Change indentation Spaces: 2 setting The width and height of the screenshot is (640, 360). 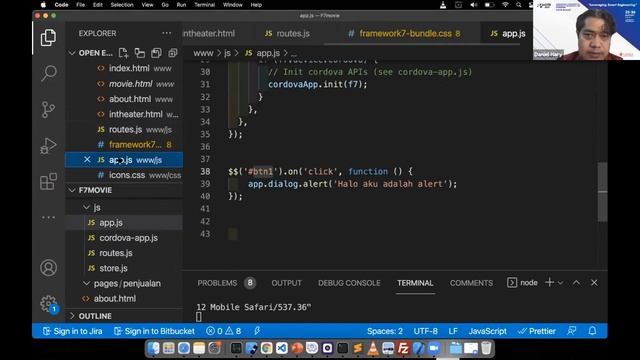(384, 331)
